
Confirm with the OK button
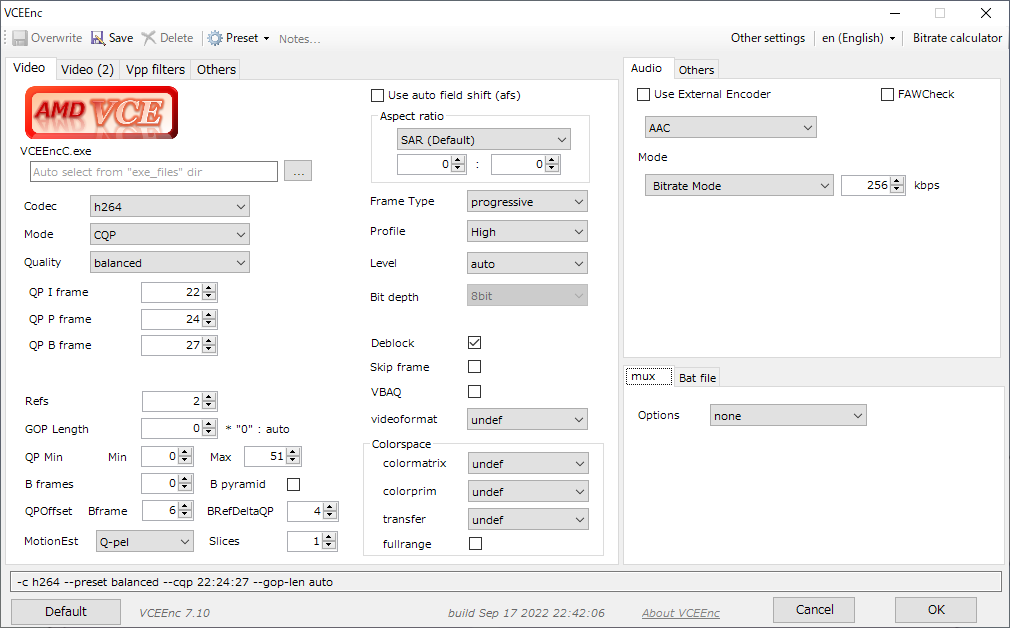936,610
